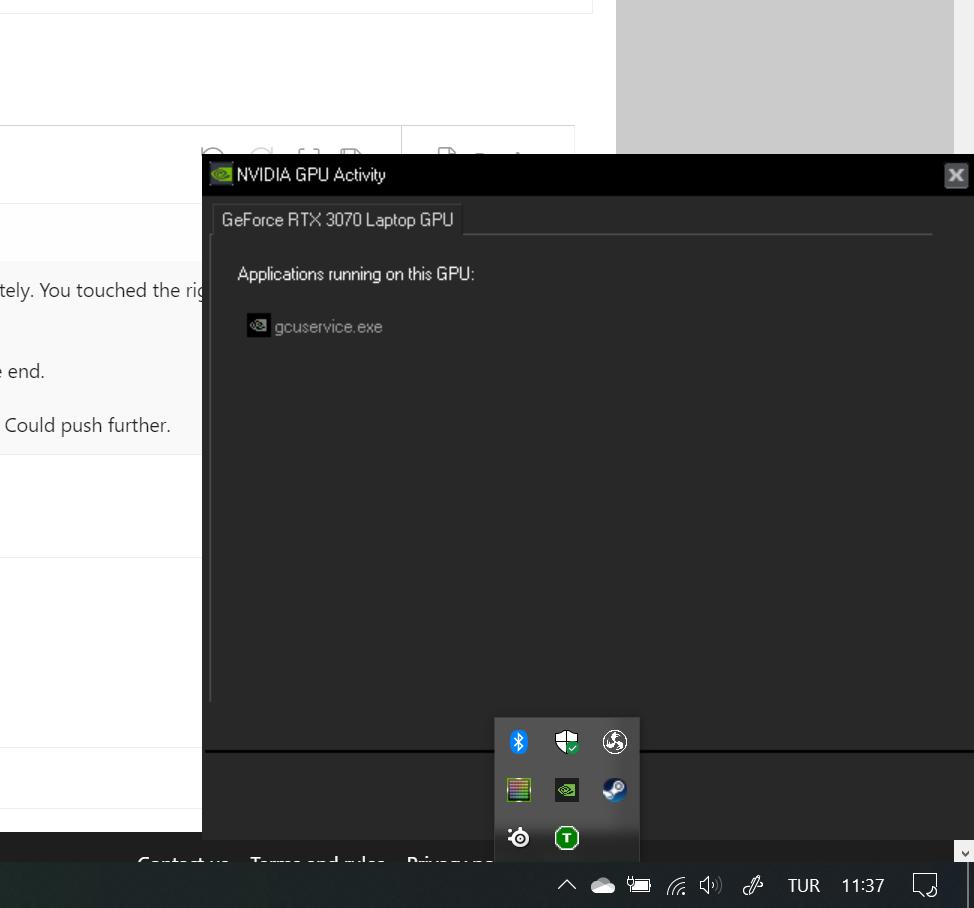Click the 'Applications running on this GPU:' label
Image resolution: width=974 pixels, height=908 pixels.
[x=356, y=274]
